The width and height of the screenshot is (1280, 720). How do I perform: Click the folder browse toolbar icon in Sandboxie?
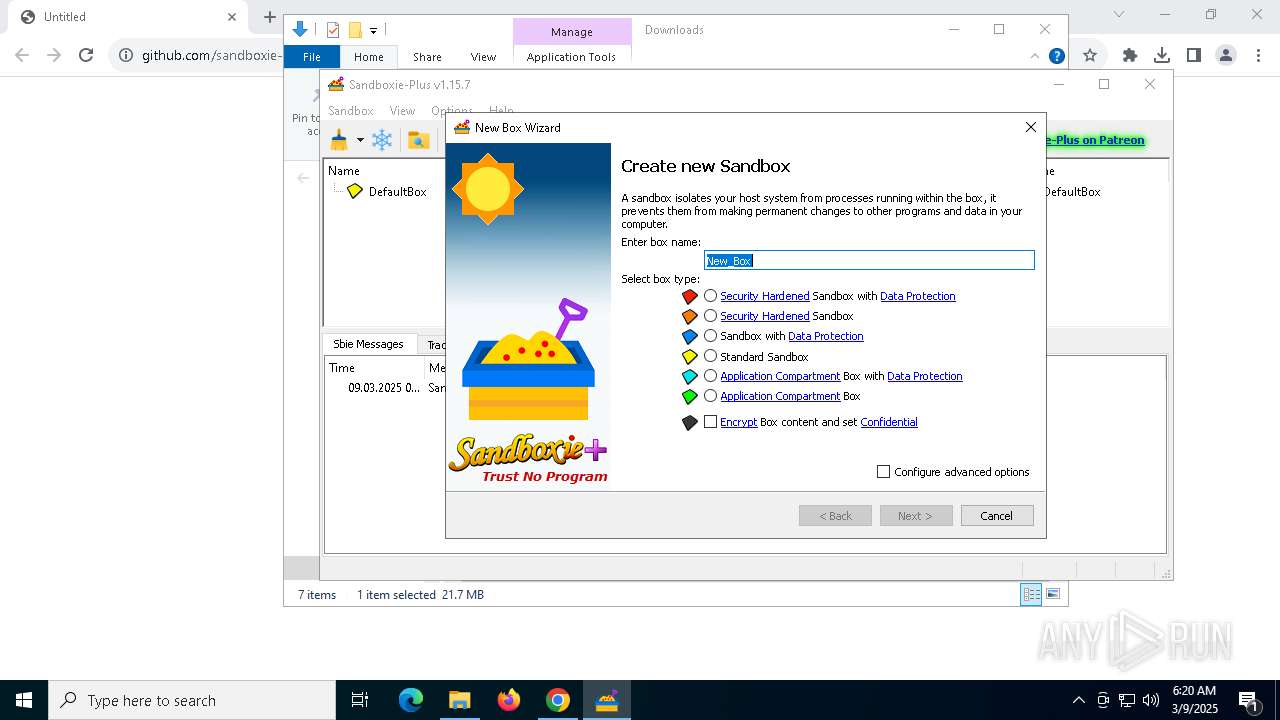pyautogui.click(x=419, y=140)
